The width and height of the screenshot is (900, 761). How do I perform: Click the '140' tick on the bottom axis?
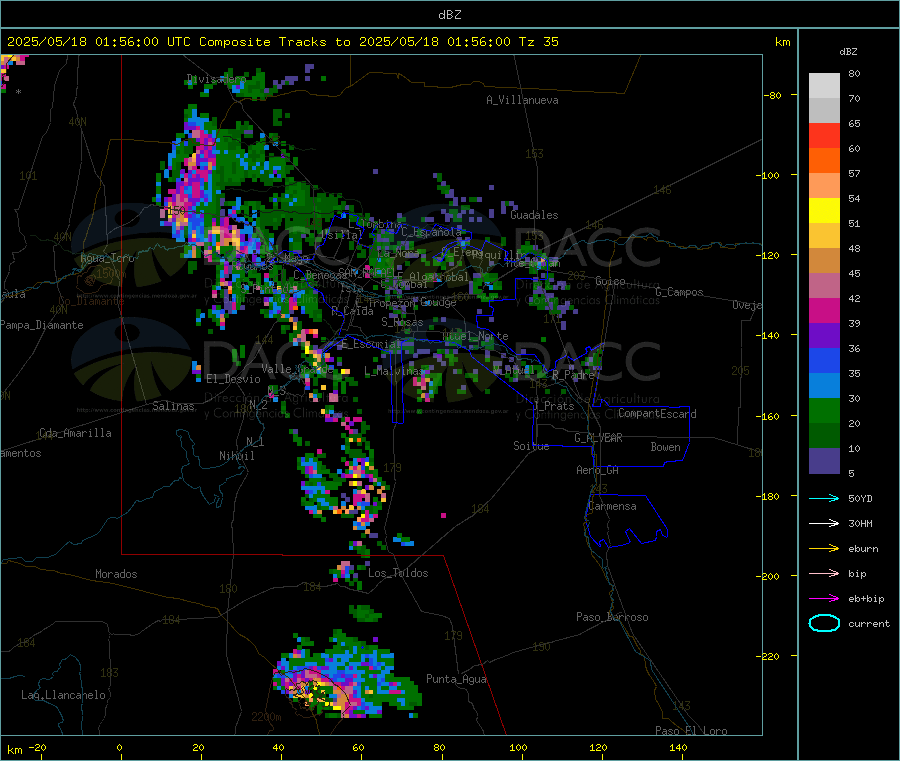678,747
